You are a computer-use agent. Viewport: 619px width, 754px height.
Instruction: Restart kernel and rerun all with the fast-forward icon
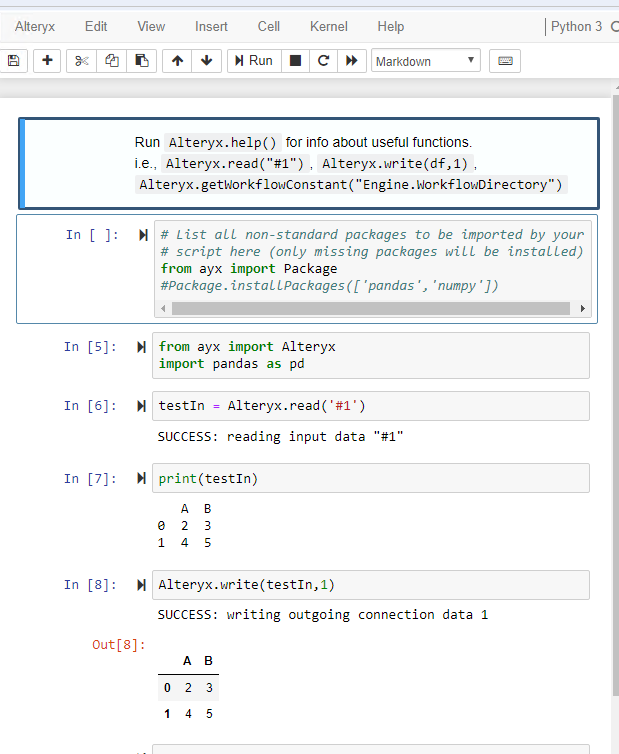click(x=352, y=61)
